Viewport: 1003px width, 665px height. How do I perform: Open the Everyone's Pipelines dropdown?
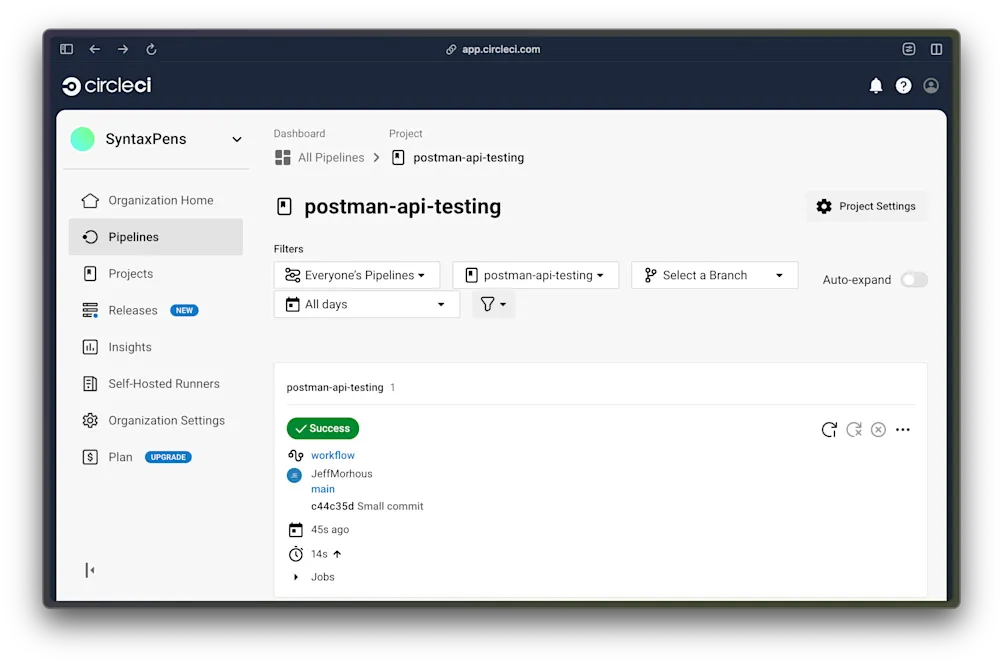pos(356,274)
